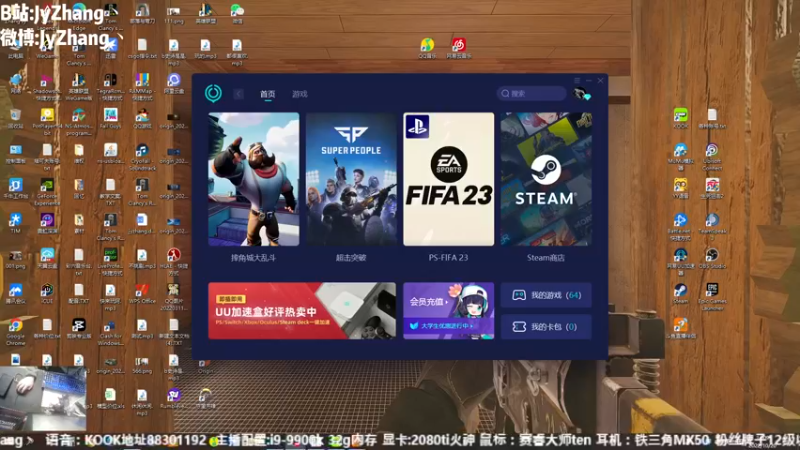
Task: Open 我的游戏 (64)
Action: point(546,295)
